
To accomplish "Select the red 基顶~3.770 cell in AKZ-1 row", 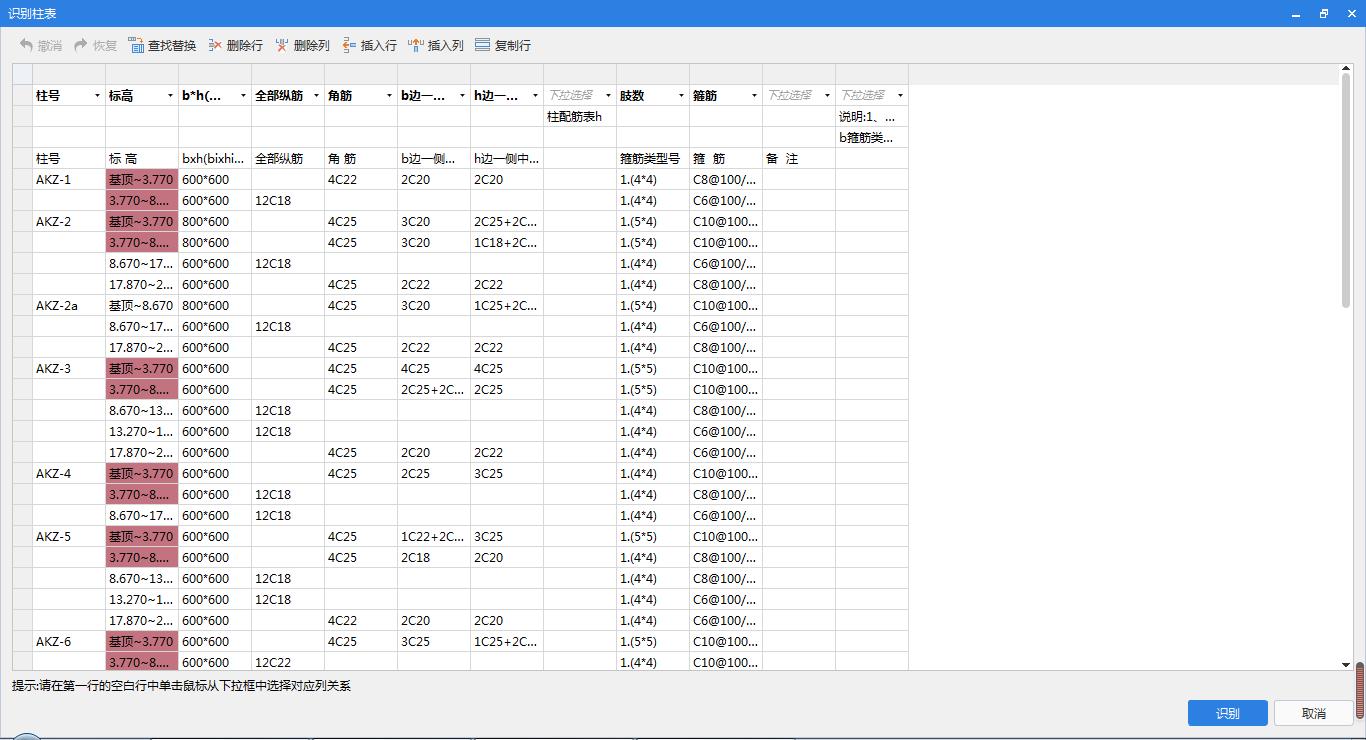I will pyautogui.click(x=142, y=180).
